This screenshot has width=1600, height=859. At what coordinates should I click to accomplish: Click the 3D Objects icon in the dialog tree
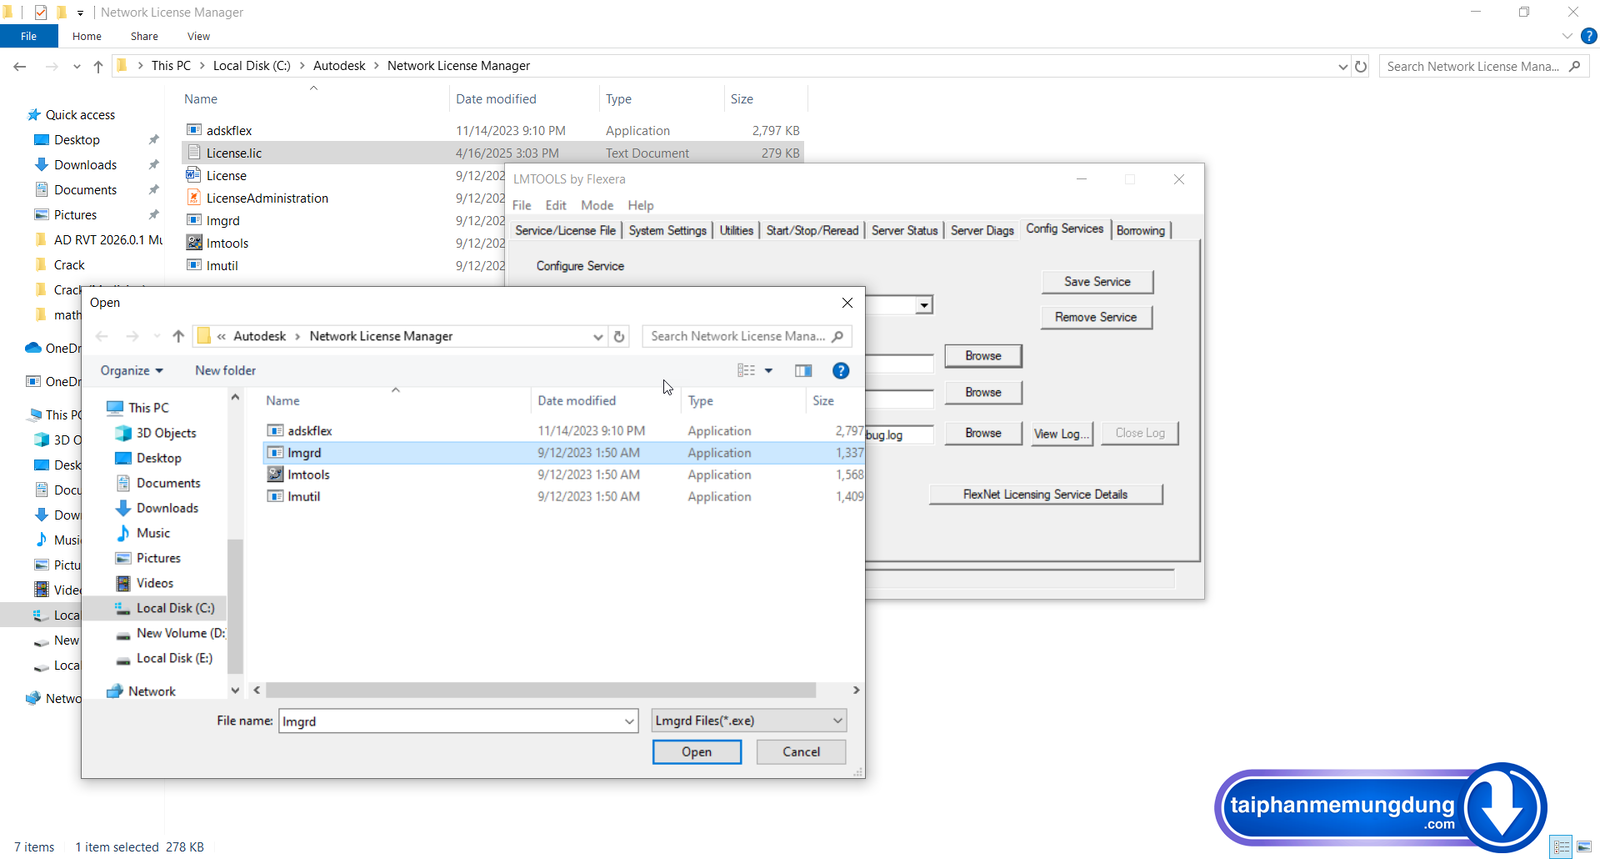coord(123,433)
